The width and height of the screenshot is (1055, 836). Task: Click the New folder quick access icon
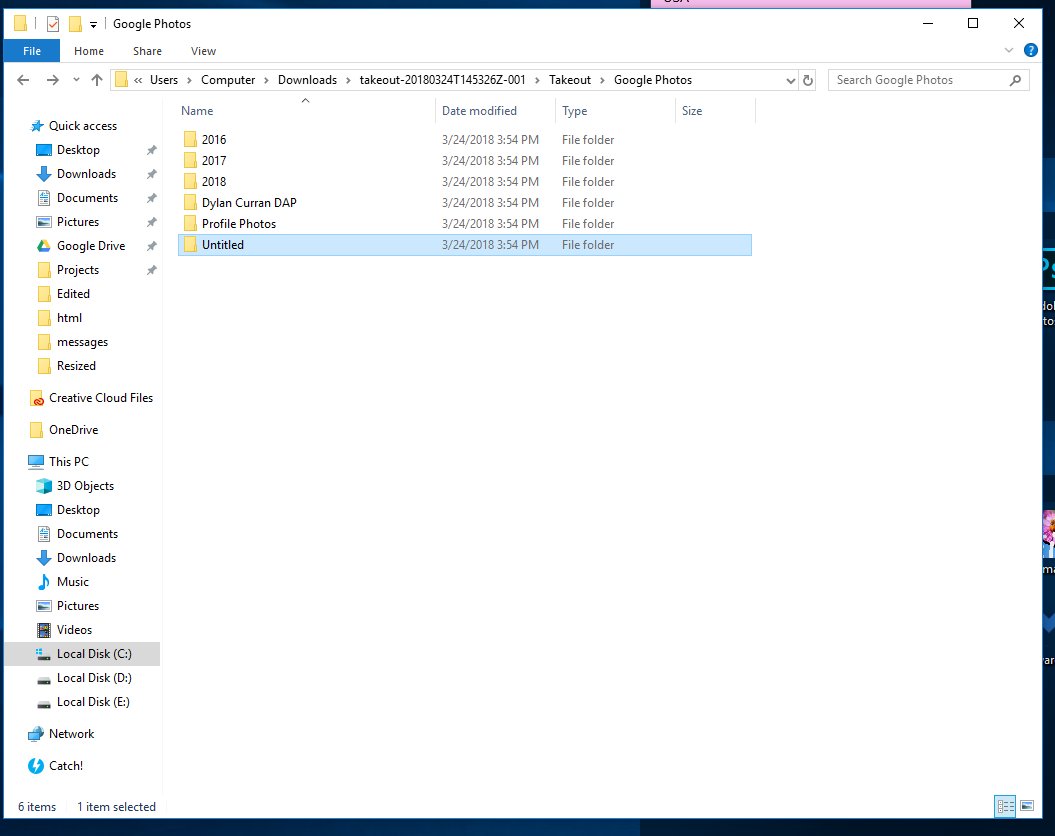[75, 24]
